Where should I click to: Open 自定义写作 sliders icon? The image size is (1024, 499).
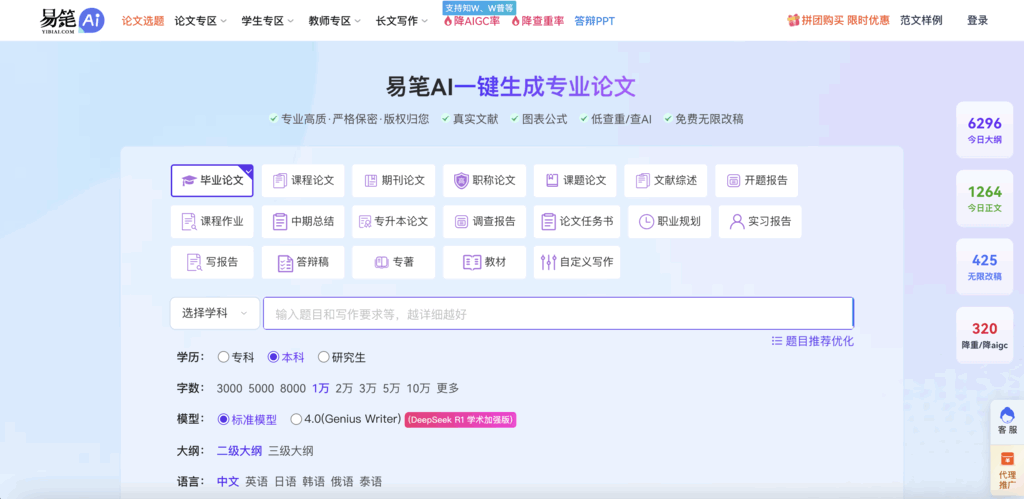click(x=548, y=263)
